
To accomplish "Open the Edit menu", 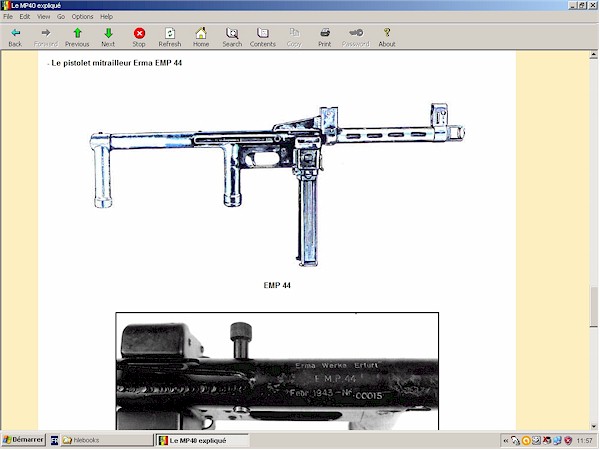I will pos(25,16).
